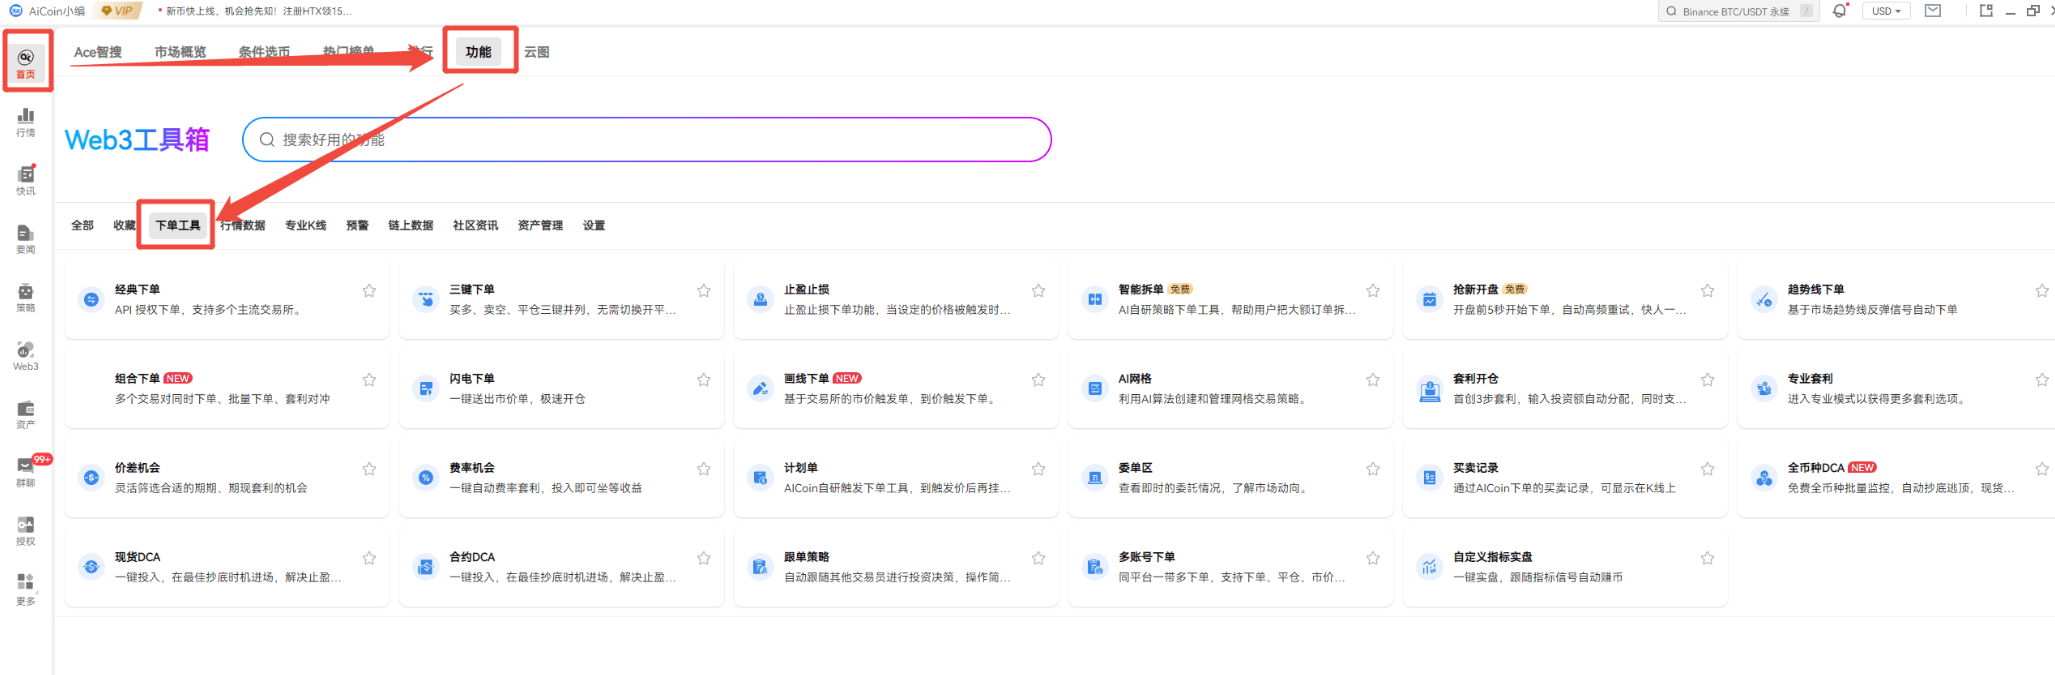Image resolution: width=2055 pixels, height=675 pixels.
Task: Open the Web3 sidebar icon
Action: tap(26, 356)
